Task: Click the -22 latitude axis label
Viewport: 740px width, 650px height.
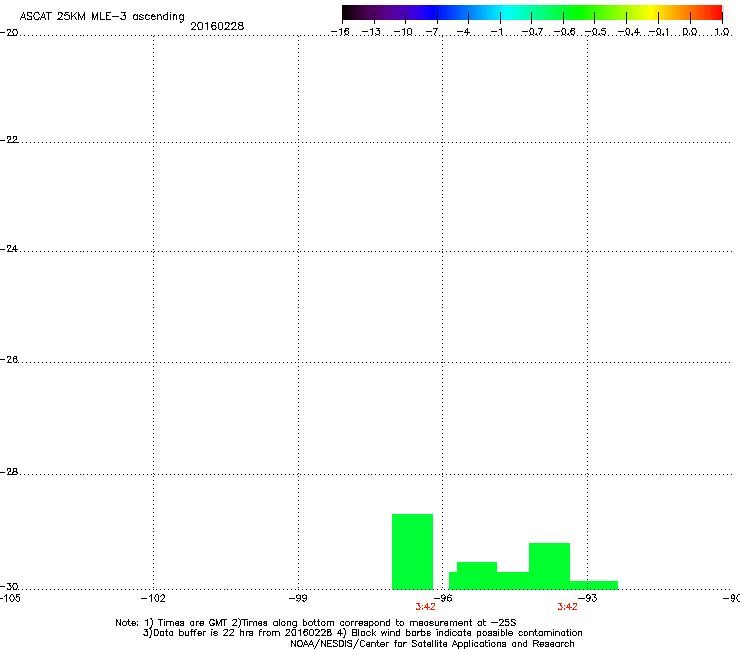Action: coord(9,140)
